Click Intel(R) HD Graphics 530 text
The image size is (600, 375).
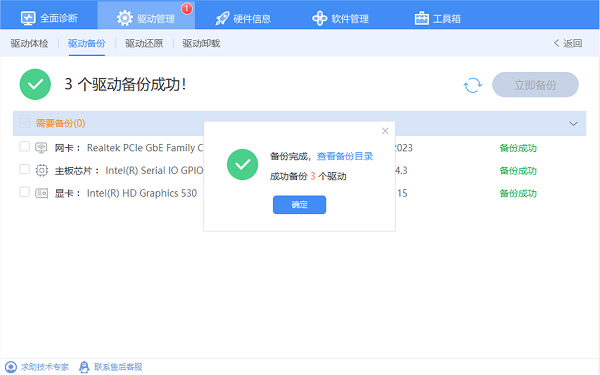pos(142,193)
